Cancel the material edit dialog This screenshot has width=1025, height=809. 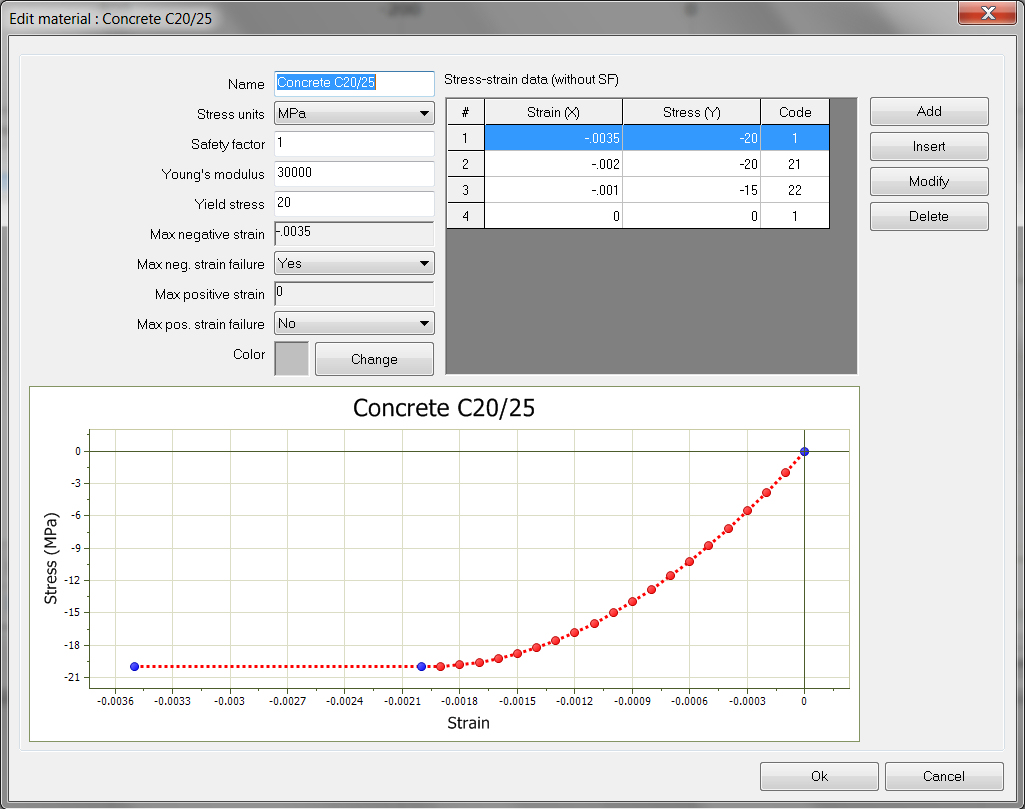point(943,776)
